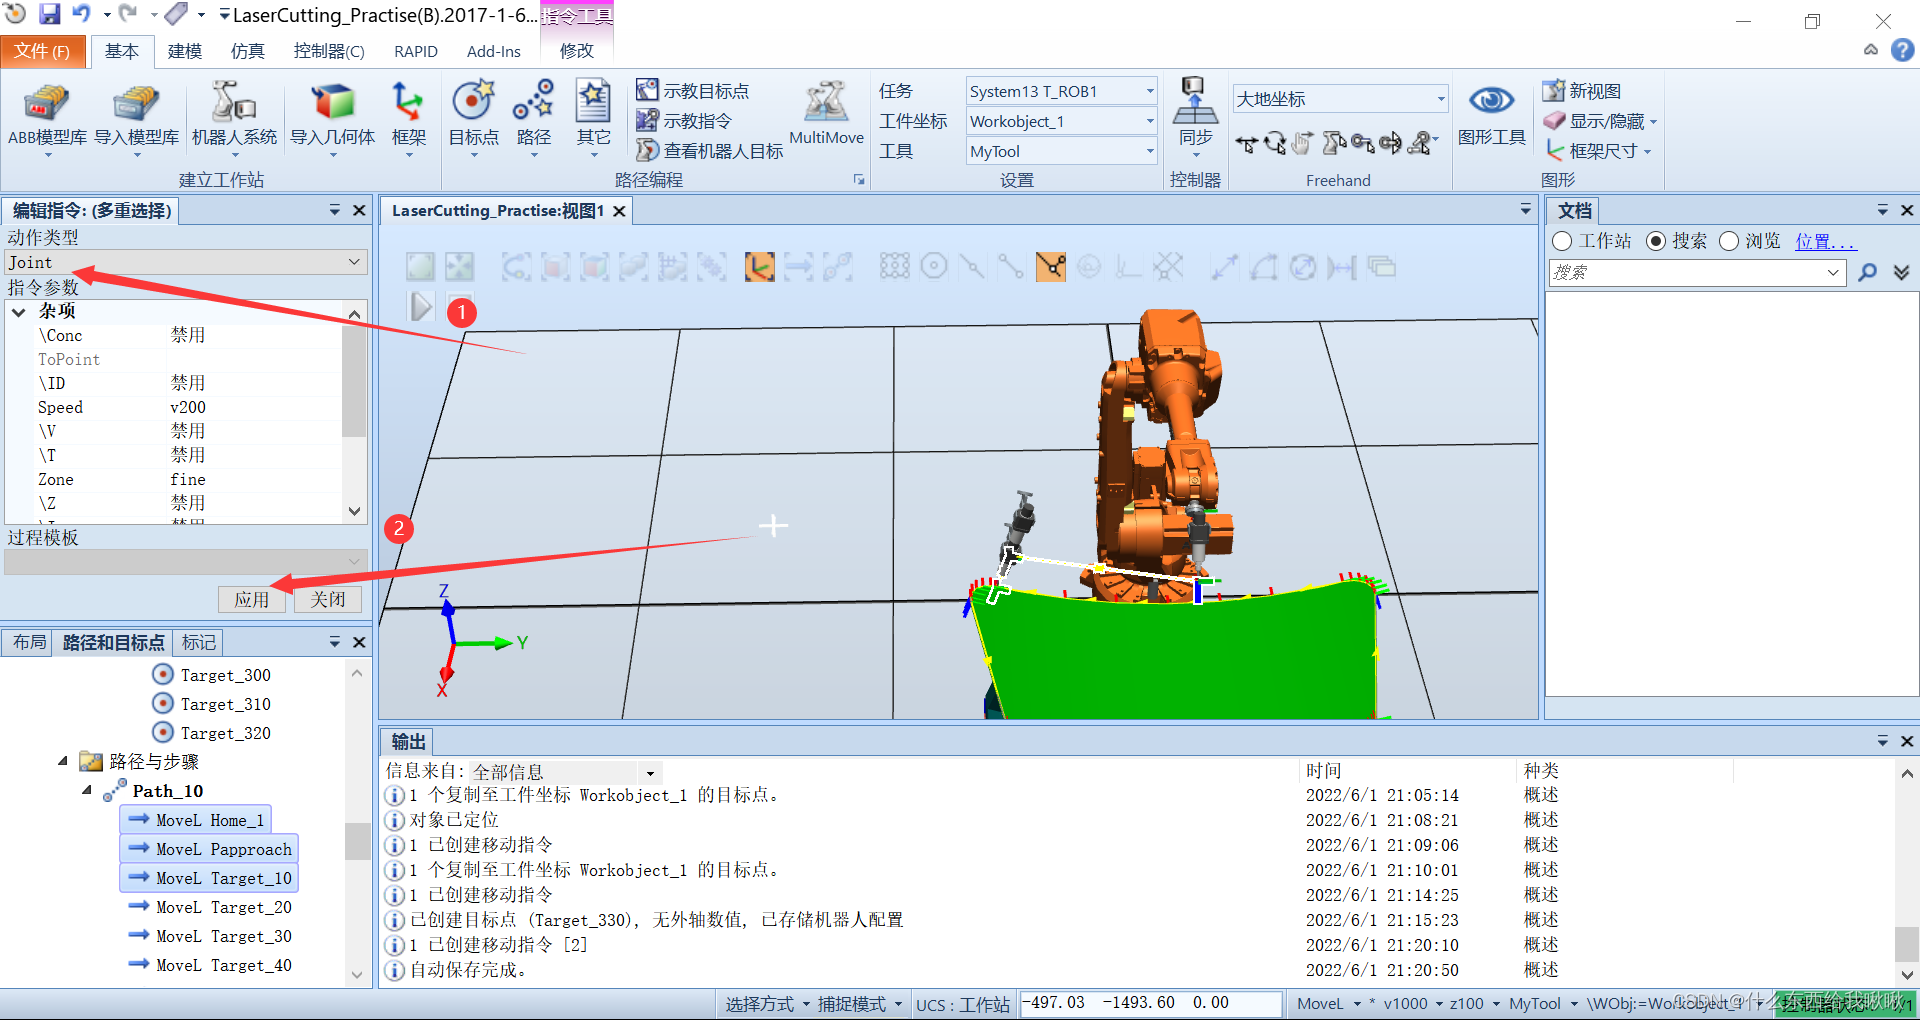
Task: Select the 搜索 radio button
Action: 1656,241
